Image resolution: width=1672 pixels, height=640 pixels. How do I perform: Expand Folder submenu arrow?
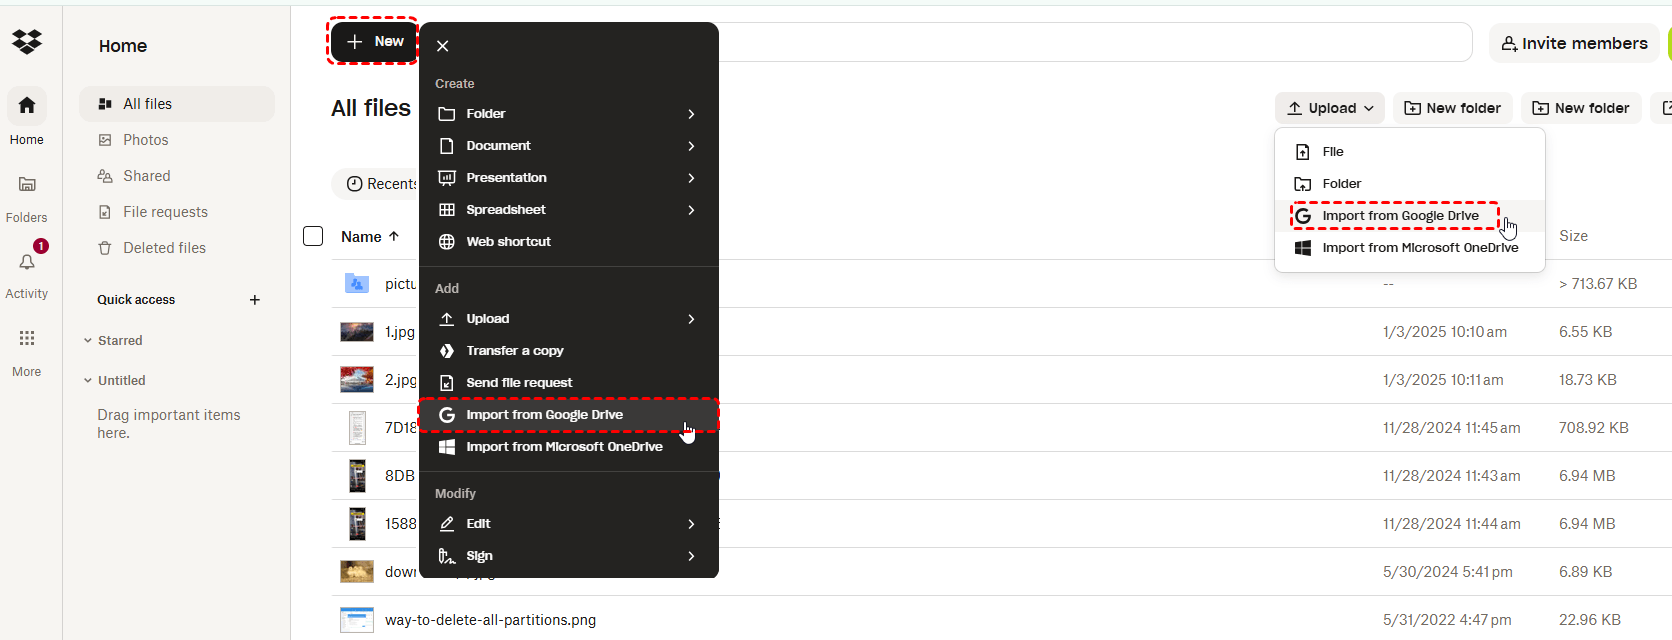pyautogui.click(x=691, y=114)
